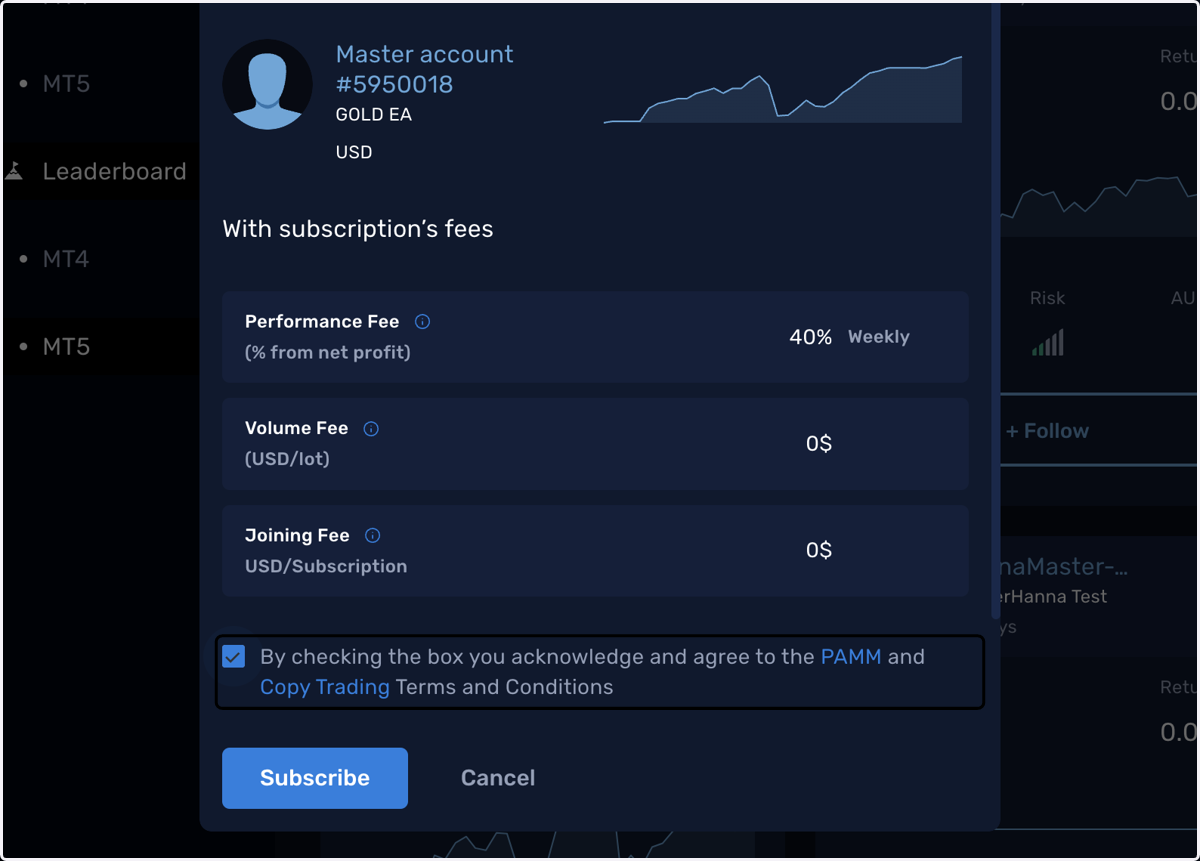Open Volume Fee info tooltip icon
Screen dimensions: 1200x861
click(x=371, y=429)
